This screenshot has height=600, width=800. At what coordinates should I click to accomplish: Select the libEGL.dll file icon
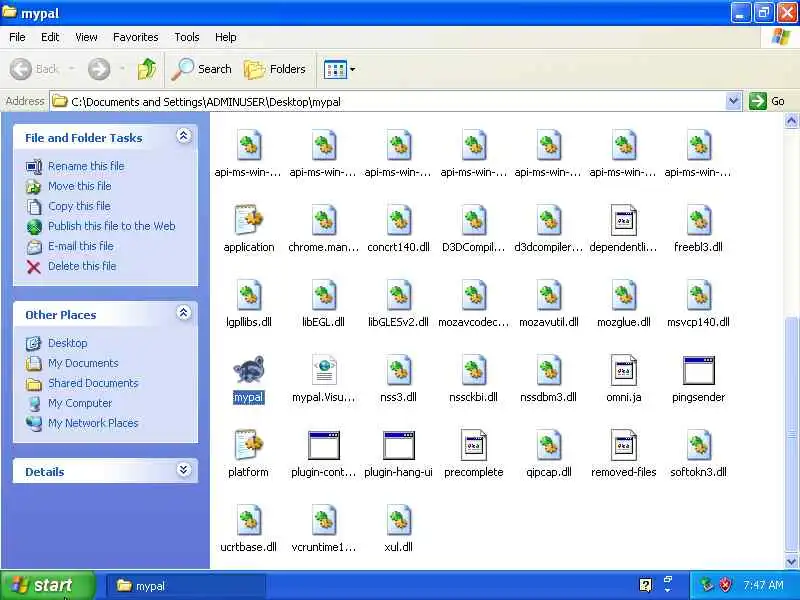323,295
